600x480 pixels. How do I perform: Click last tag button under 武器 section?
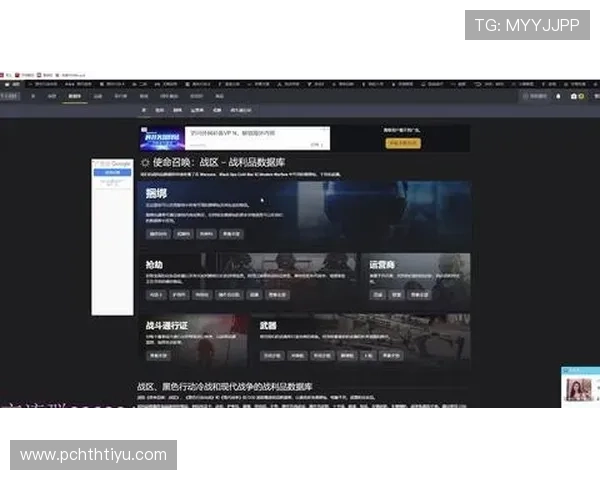tap(391, 356)
